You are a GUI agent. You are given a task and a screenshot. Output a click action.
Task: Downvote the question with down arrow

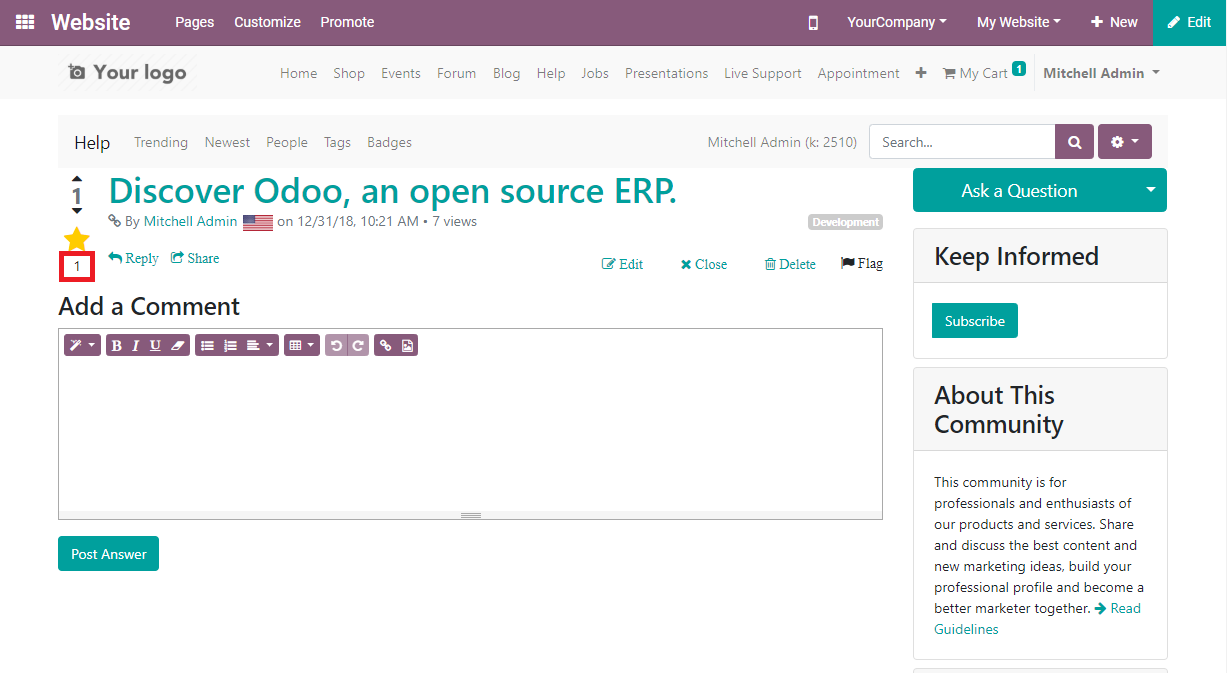77,211
